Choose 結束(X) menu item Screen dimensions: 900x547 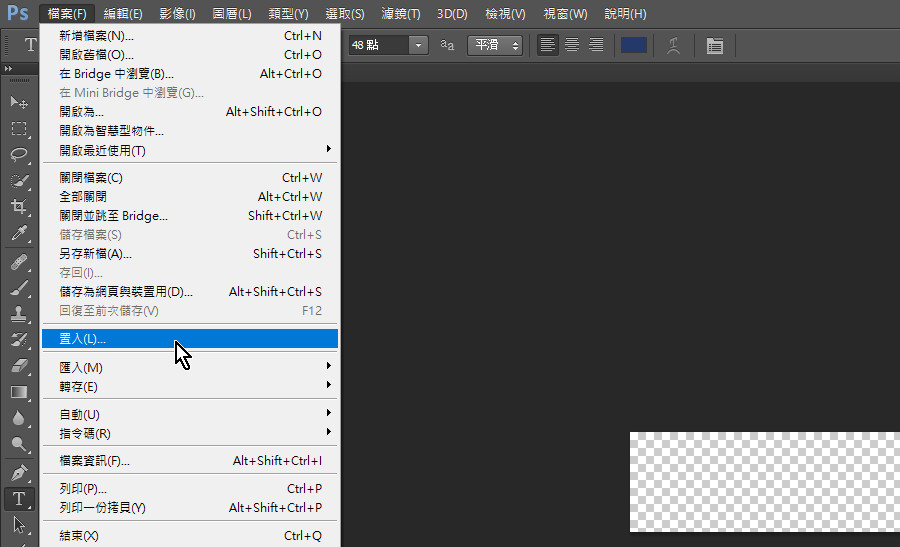coord(190,536)
